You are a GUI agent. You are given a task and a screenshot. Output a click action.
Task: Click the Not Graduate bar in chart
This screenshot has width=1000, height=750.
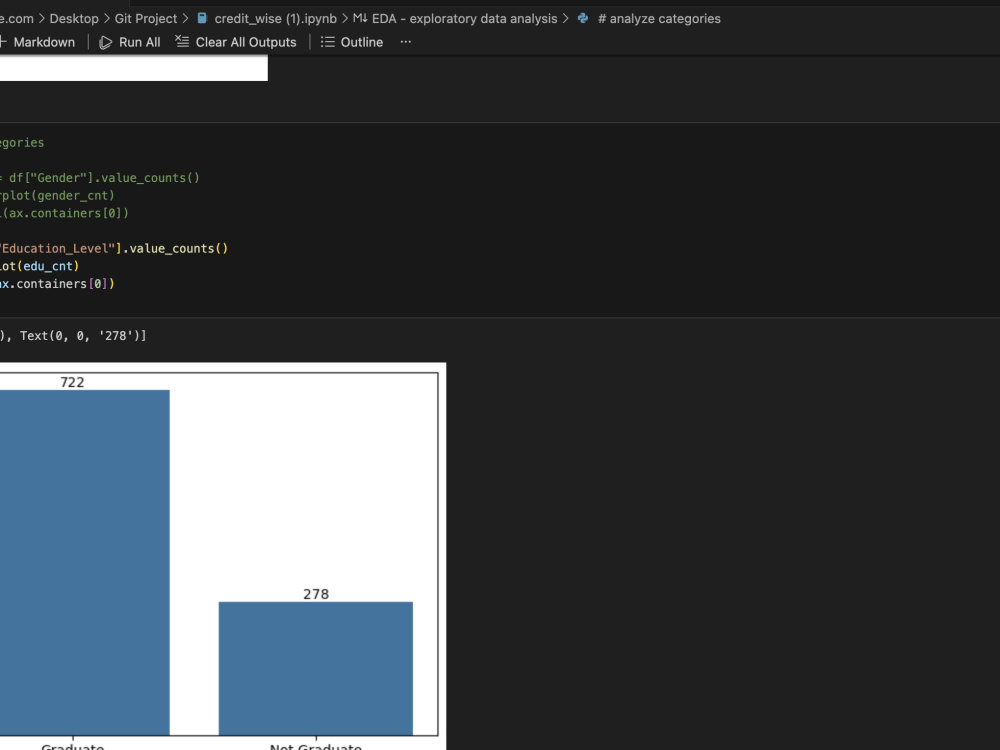tap(316, 668)
